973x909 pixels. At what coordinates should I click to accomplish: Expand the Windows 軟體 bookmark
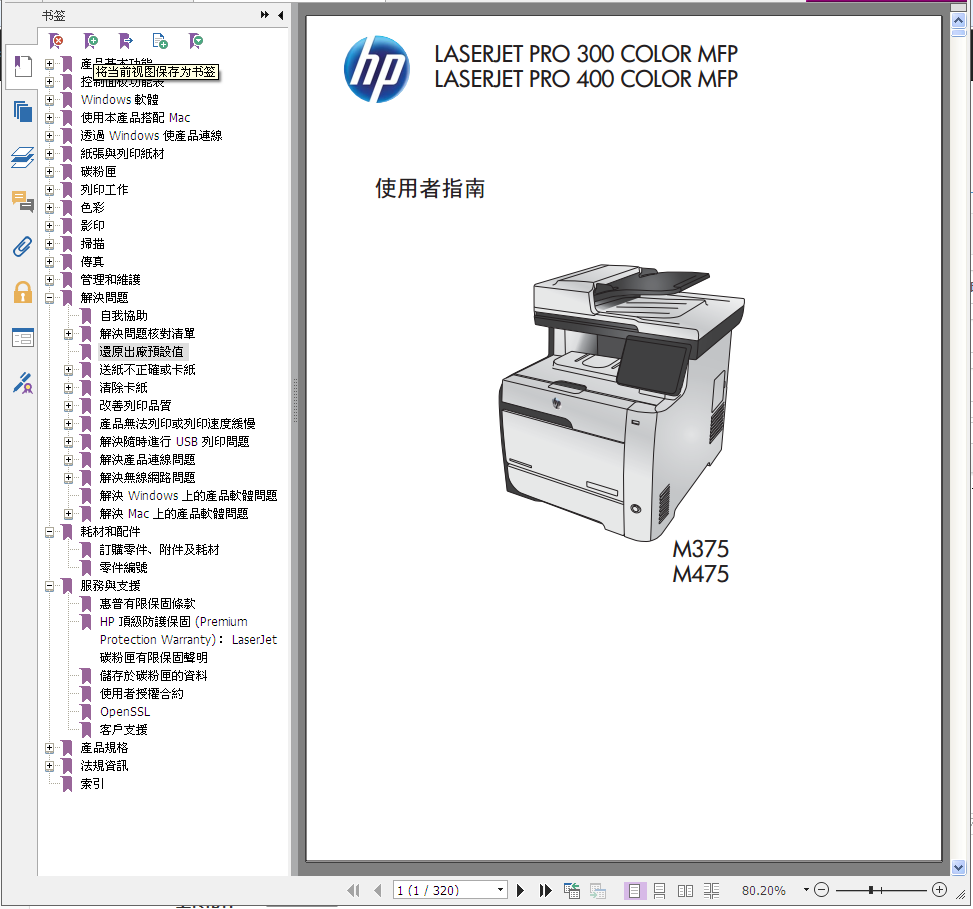click(x=50, y=99)
